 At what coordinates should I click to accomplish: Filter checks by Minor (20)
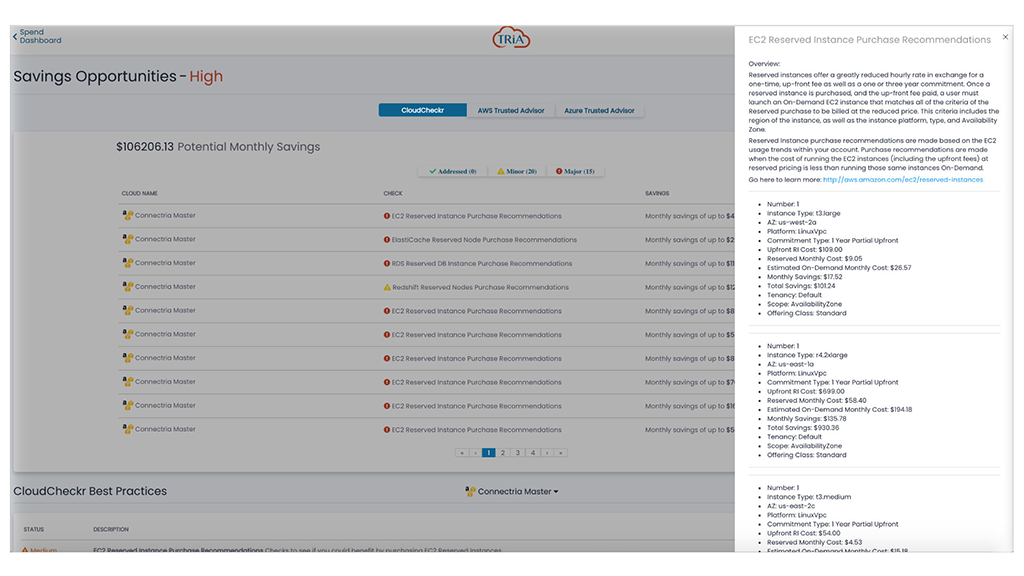pos(517,171)
